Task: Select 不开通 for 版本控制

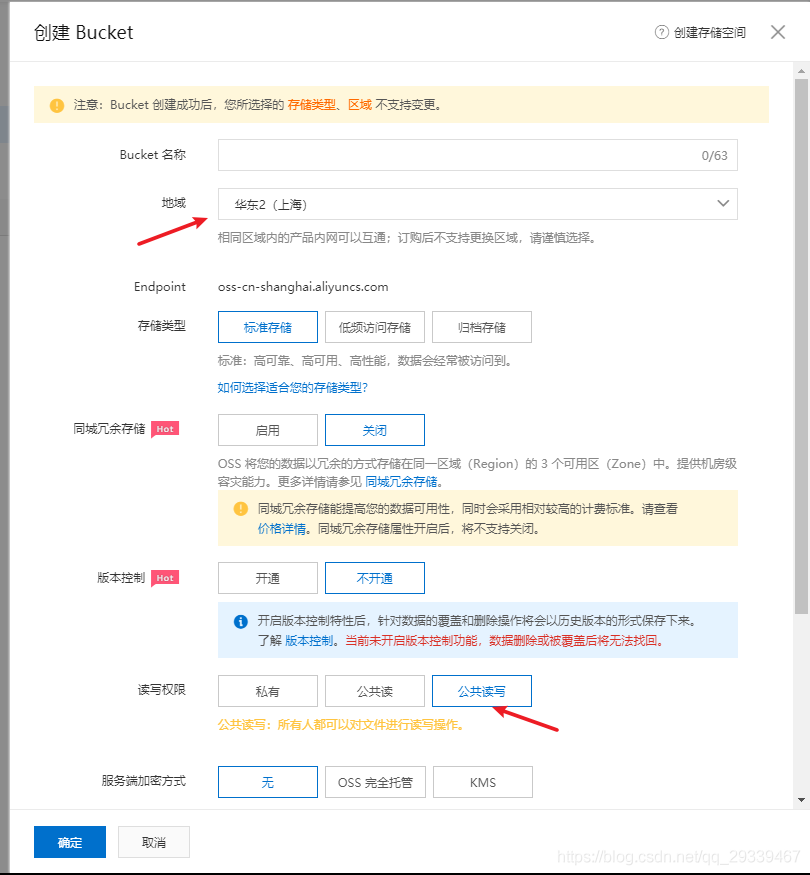Action: coord(375,578)
